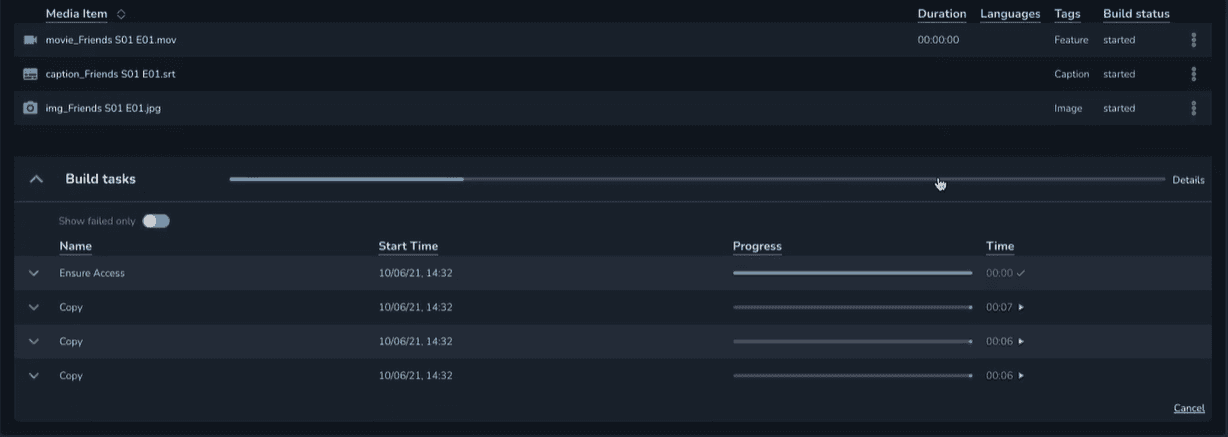
Task: Collapse the Build tasks panel
Action: [37, 180]
